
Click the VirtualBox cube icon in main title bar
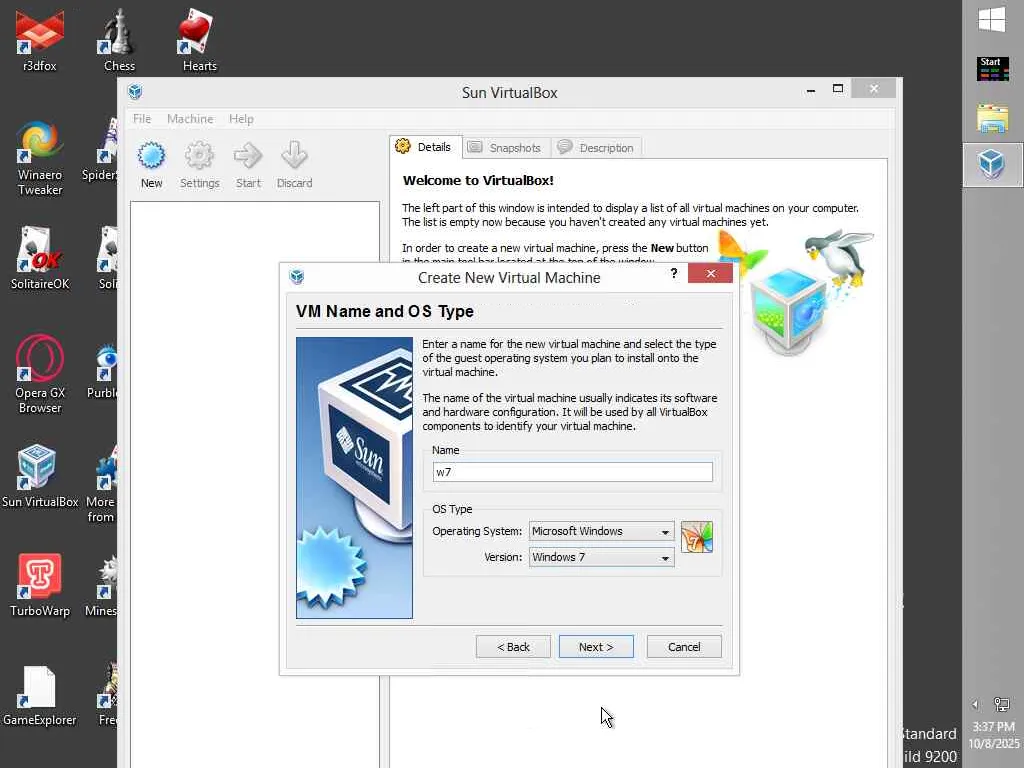click(135, 91)
